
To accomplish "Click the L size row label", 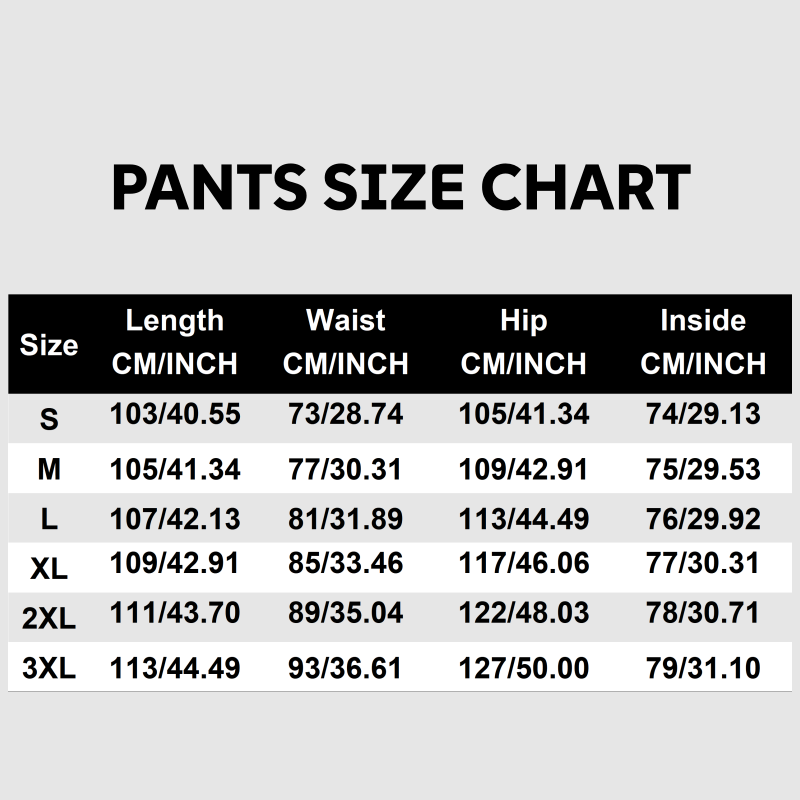I will pyautogui.click(x=49, y=520).
